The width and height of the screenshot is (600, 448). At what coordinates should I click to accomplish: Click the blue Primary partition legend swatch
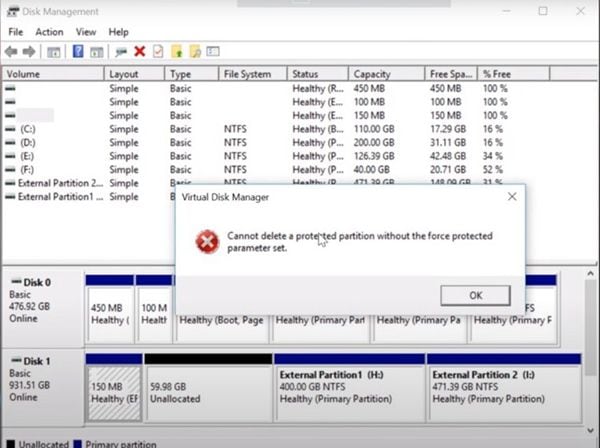pos(78,444)
